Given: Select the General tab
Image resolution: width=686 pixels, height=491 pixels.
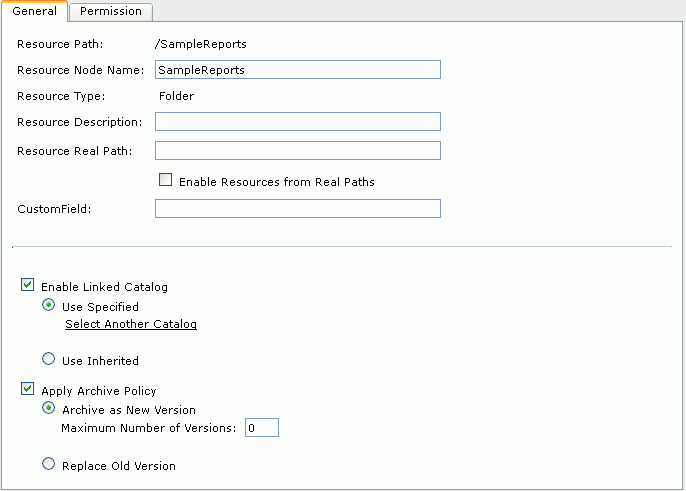Looking at the screenshot, I should [34, 11].
